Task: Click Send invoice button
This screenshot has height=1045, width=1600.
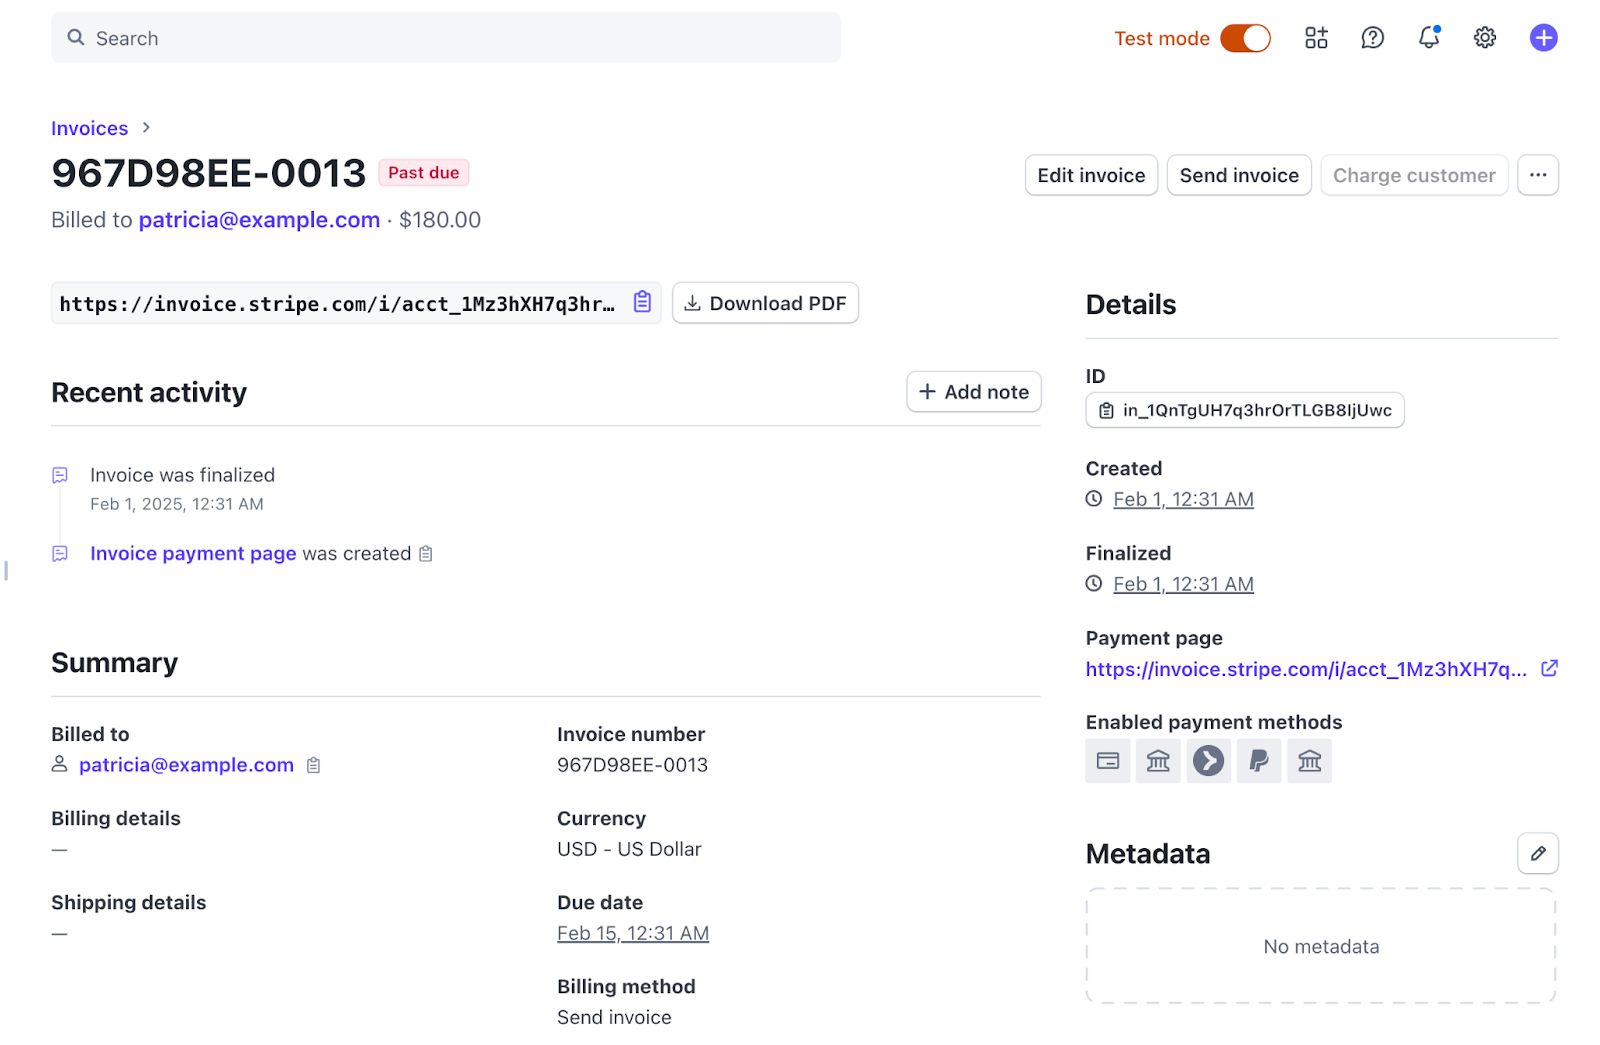Action: pos(1239,175)
